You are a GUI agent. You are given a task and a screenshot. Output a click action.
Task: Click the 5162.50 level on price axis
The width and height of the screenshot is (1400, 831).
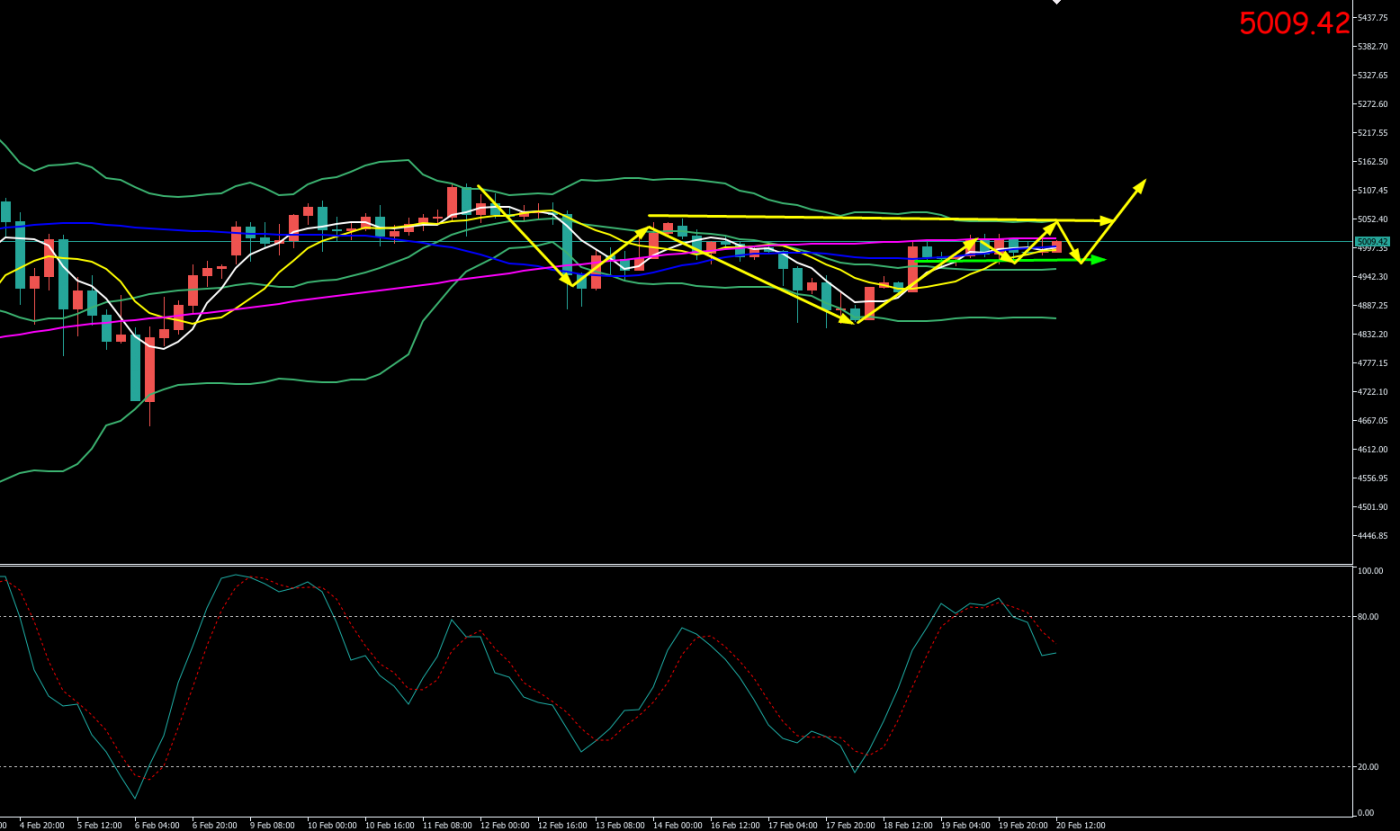1371,161
